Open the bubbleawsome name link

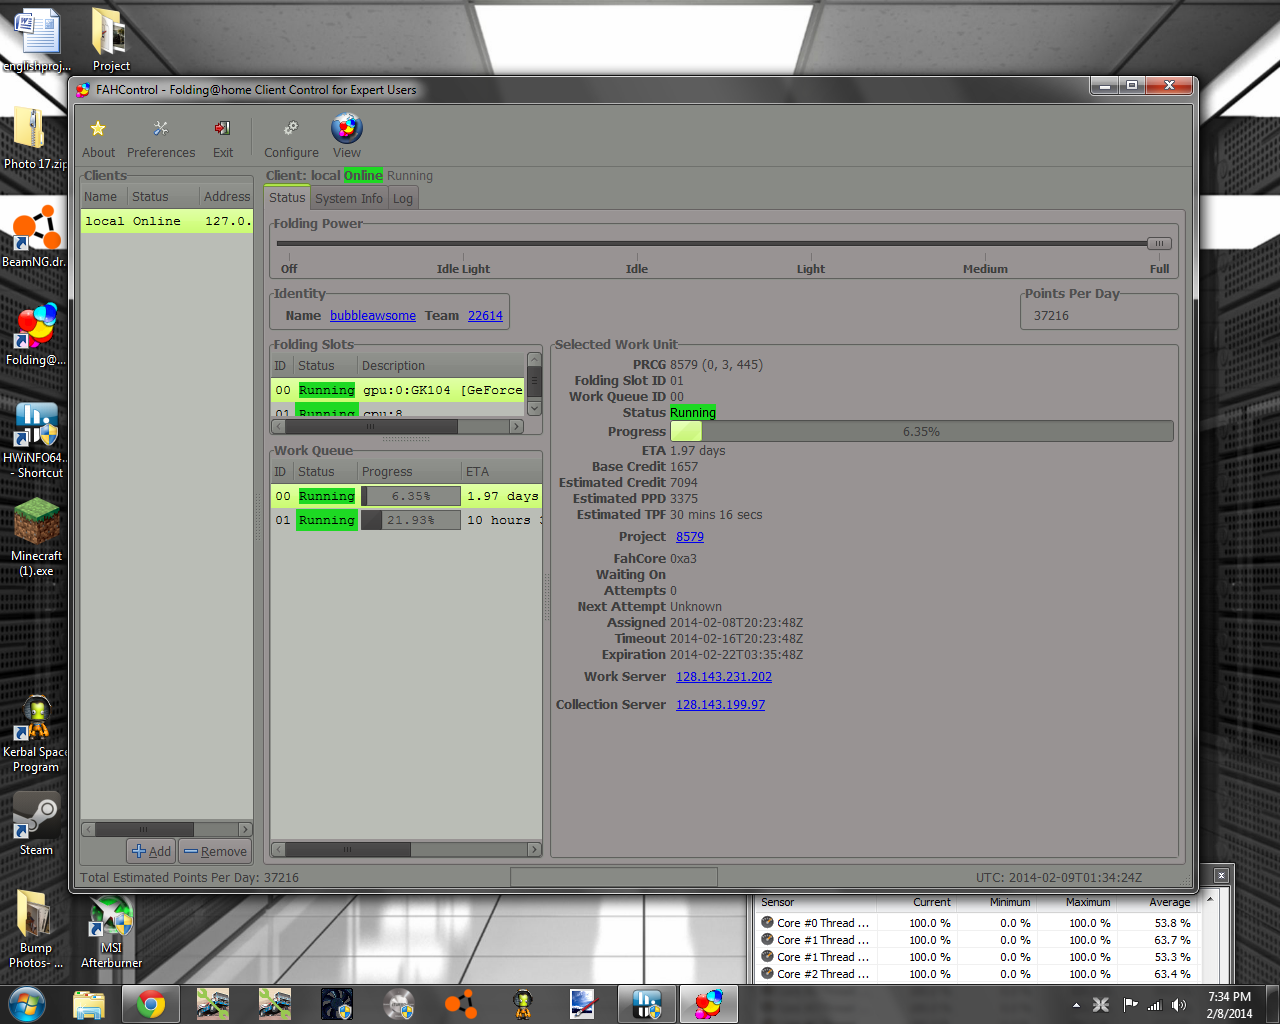(x=373, y=315)
